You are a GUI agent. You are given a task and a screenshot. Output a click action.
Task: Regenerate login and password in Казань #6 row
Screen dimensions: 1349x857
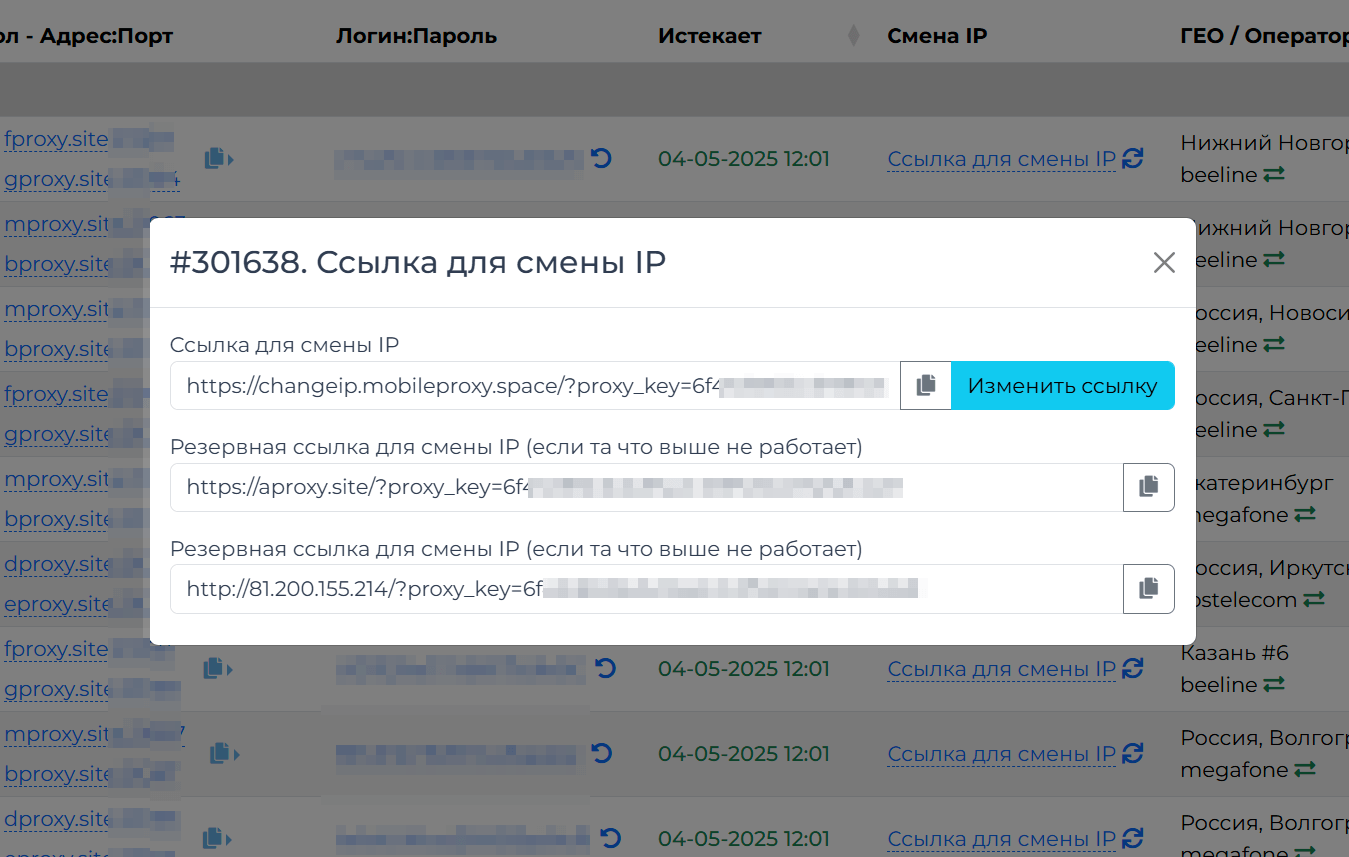click(x=604, y=668)
